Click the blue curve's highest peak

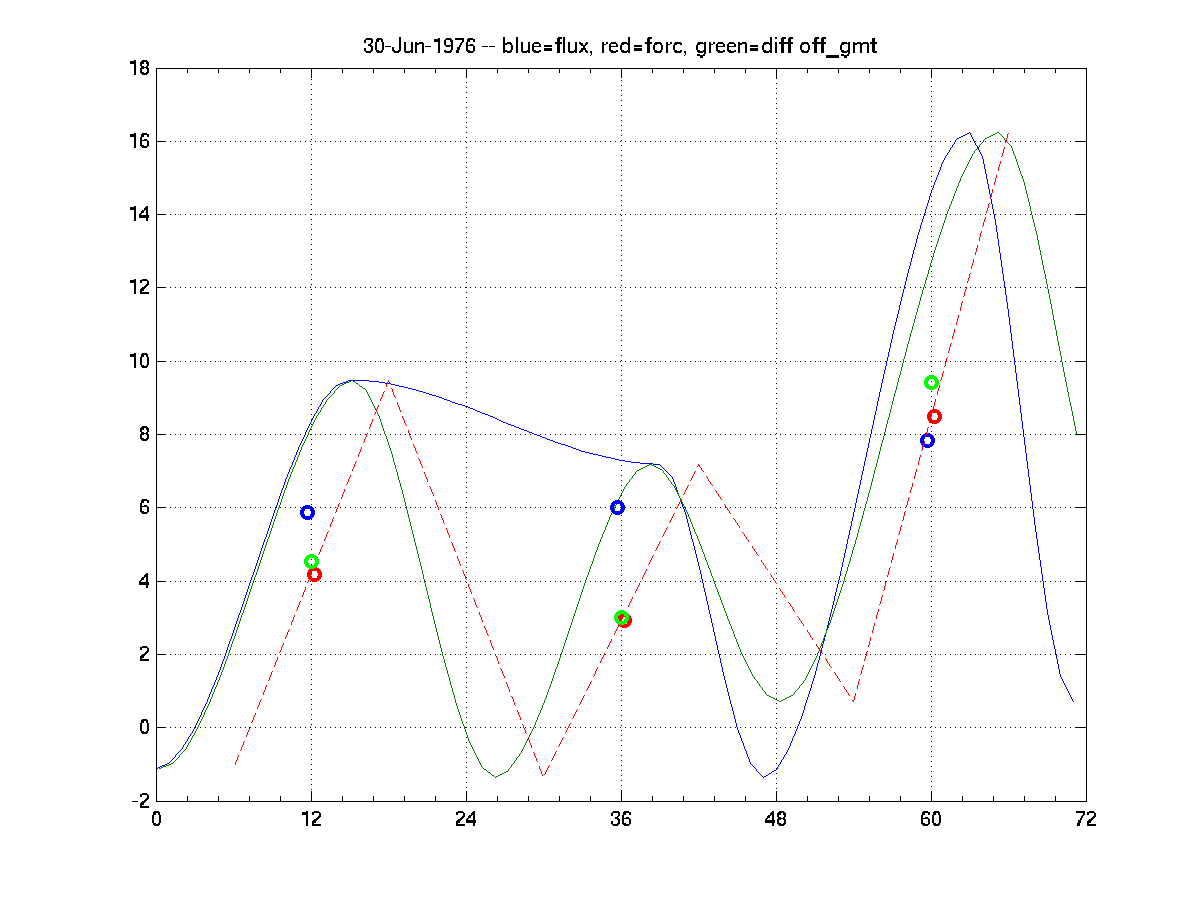[969, 133]
